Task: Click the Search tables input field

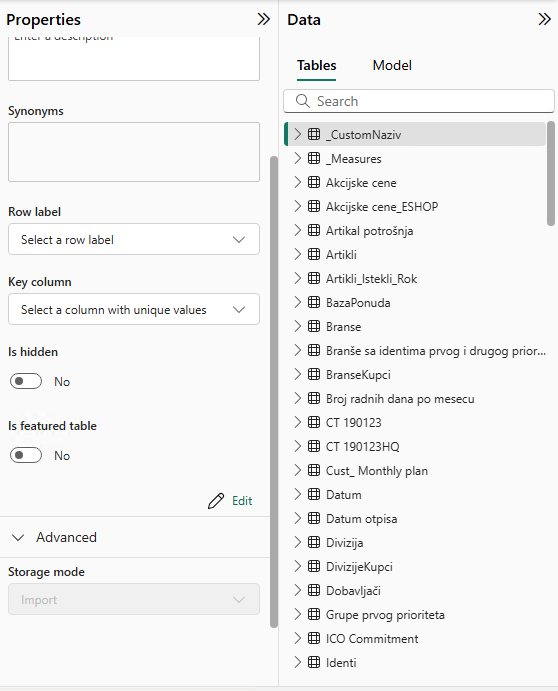Action: coord(419,101)
